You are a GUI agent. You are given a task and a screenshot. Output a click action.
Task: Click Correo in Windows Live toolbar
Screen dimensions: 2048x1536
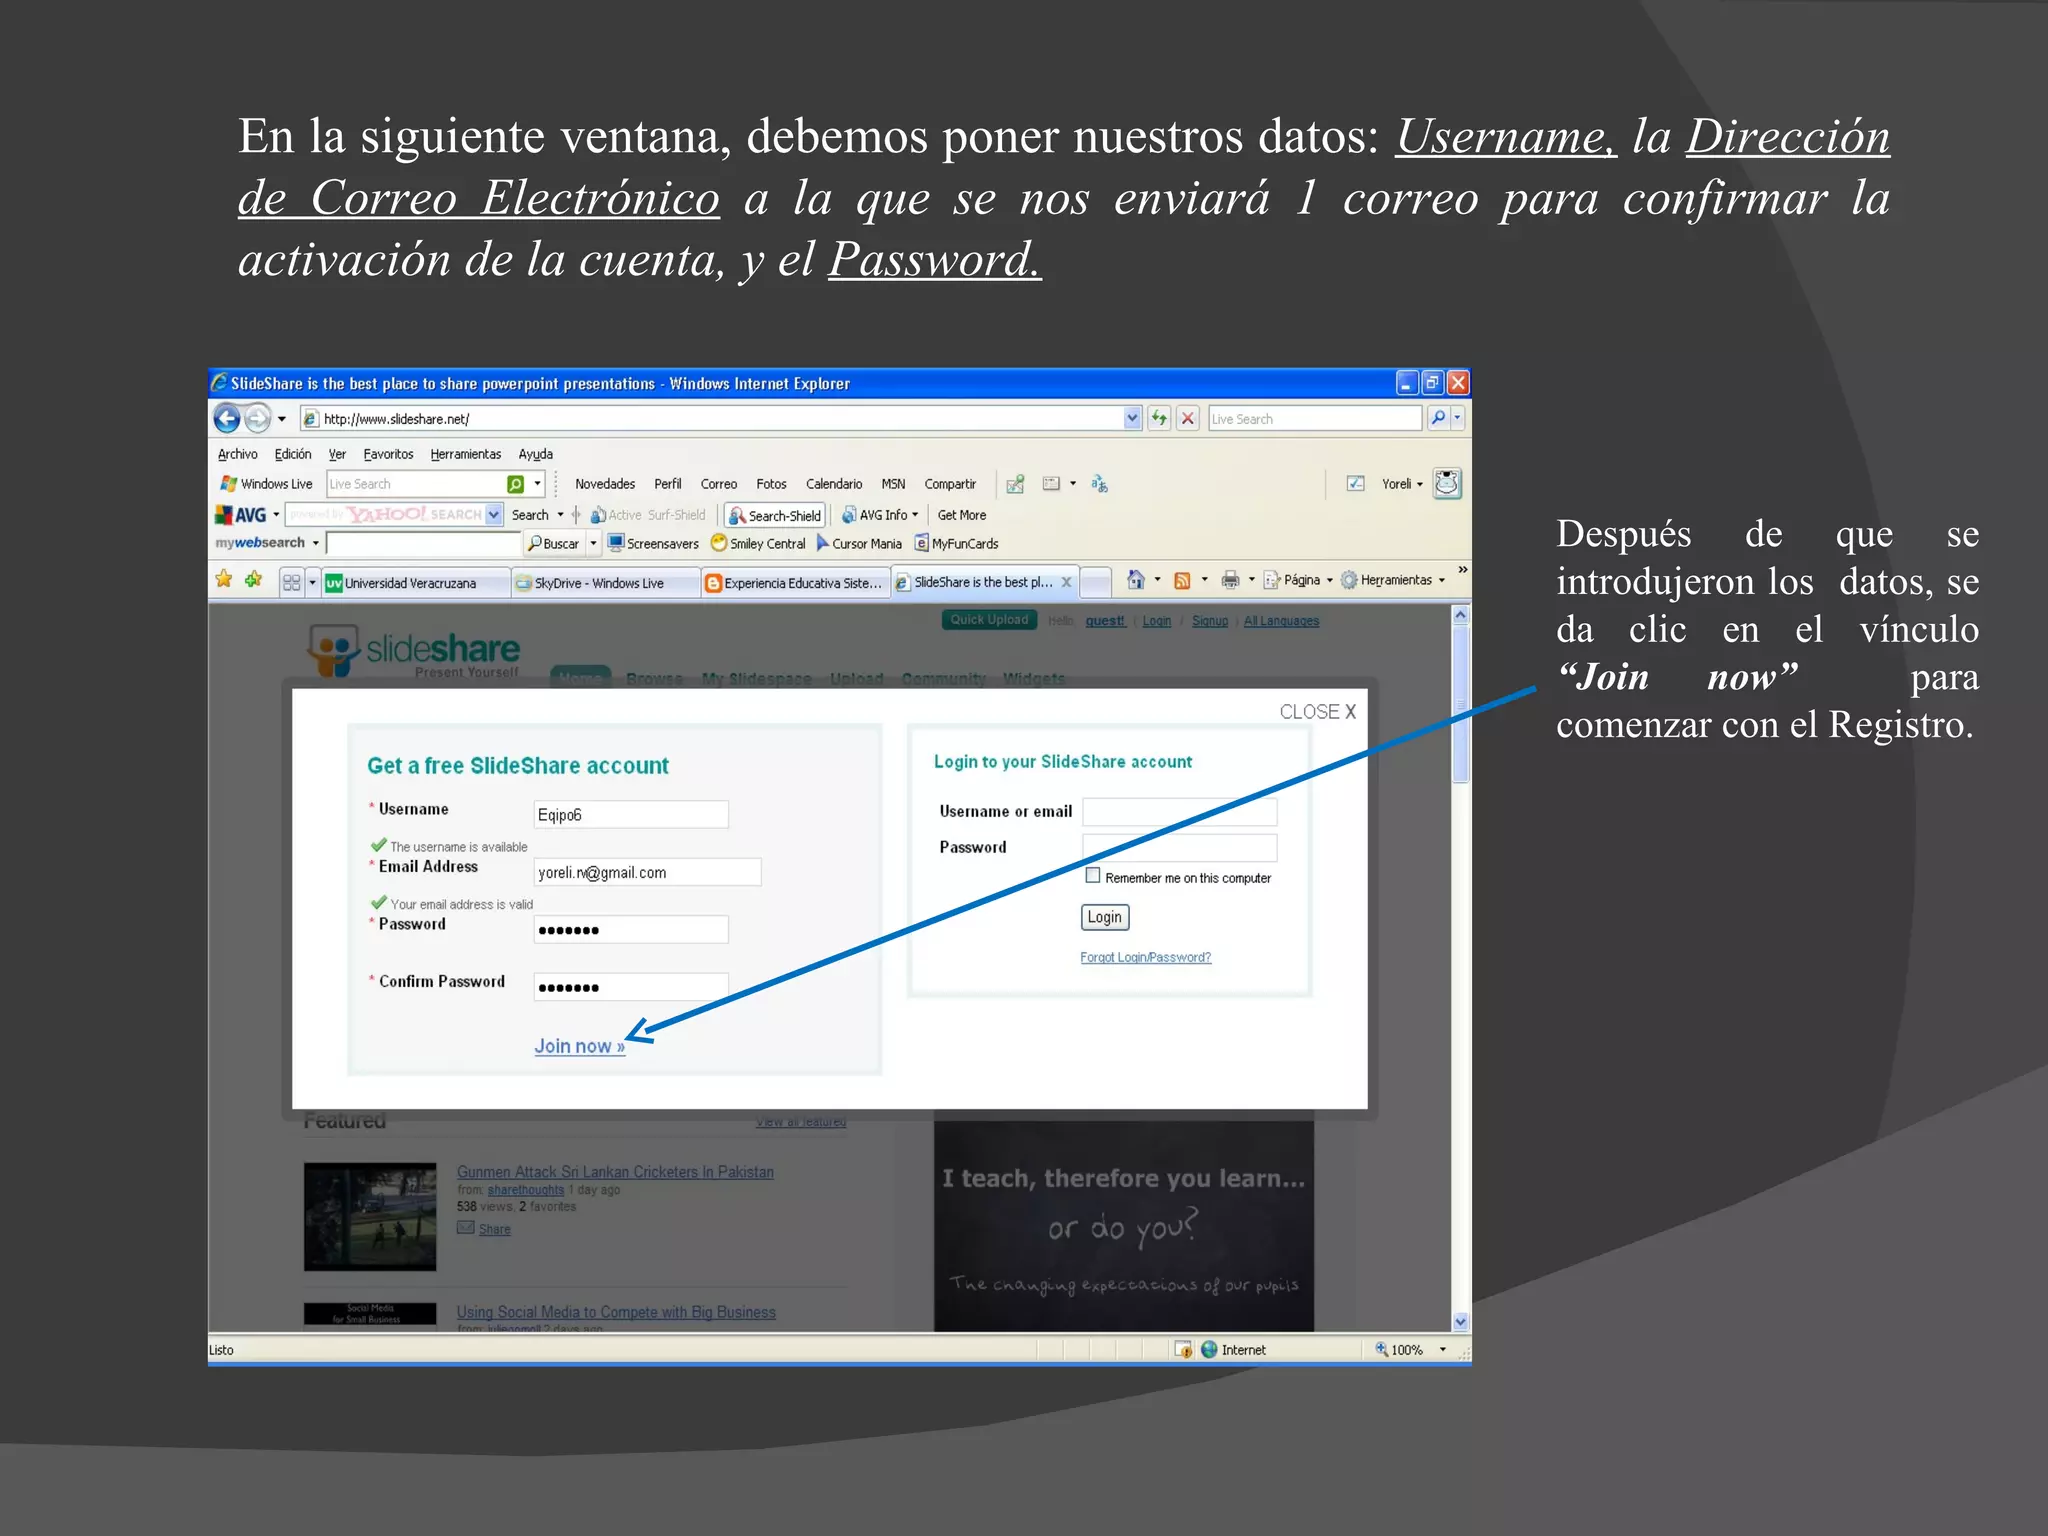pyautogui.click(x=718, y=484)
